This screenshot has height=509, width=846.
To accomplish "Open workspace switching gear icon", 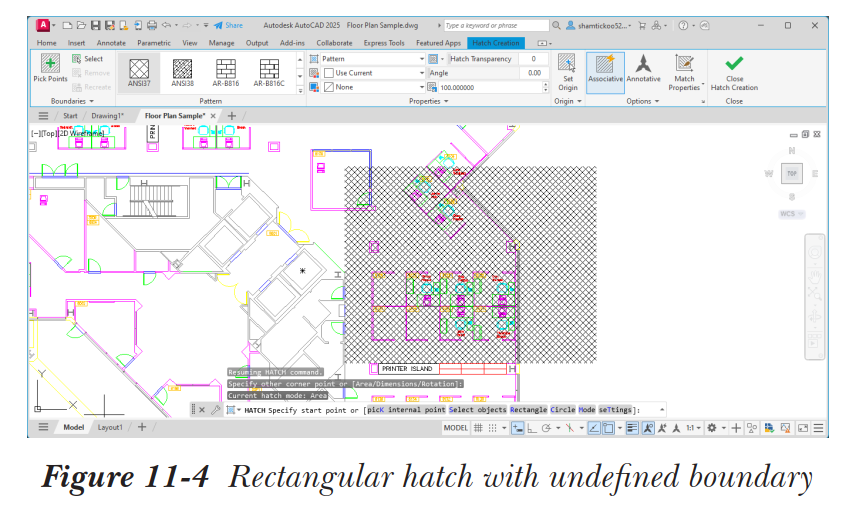I will (x=712, y=428).
